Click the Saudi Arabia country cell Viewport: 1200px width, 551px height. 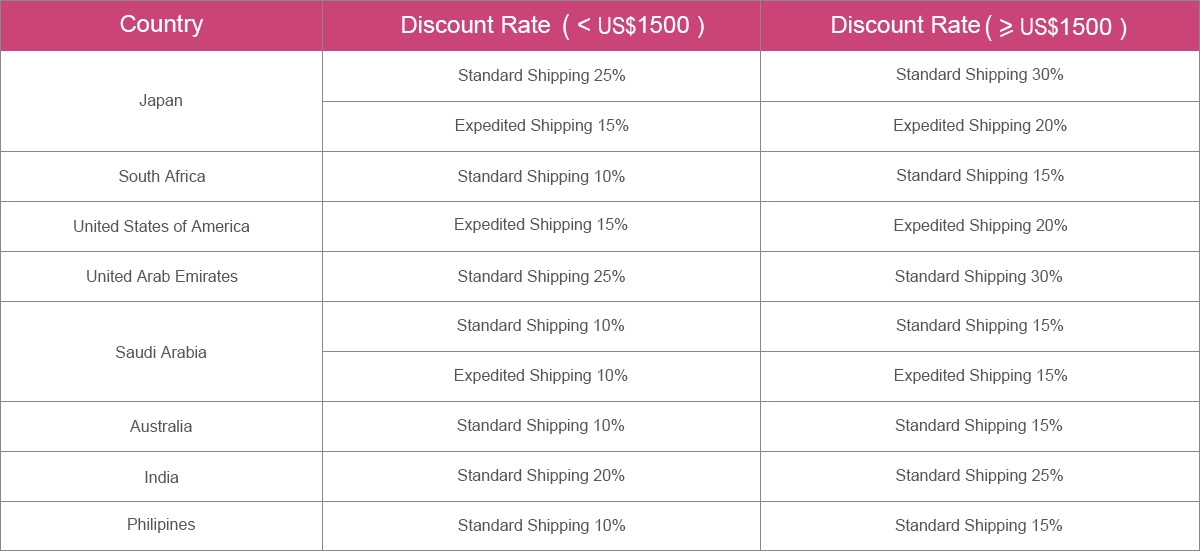click(x=161, y=352)
